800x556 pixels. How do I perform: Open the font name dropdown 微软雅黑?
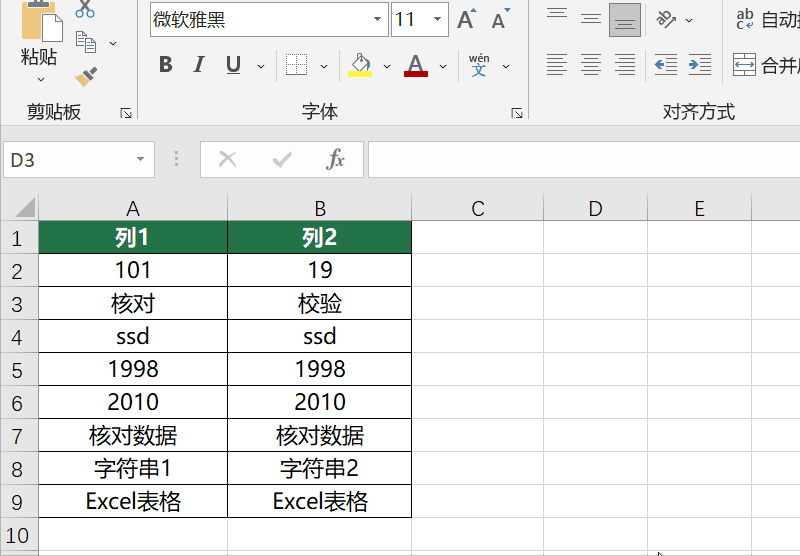(377, 19)
